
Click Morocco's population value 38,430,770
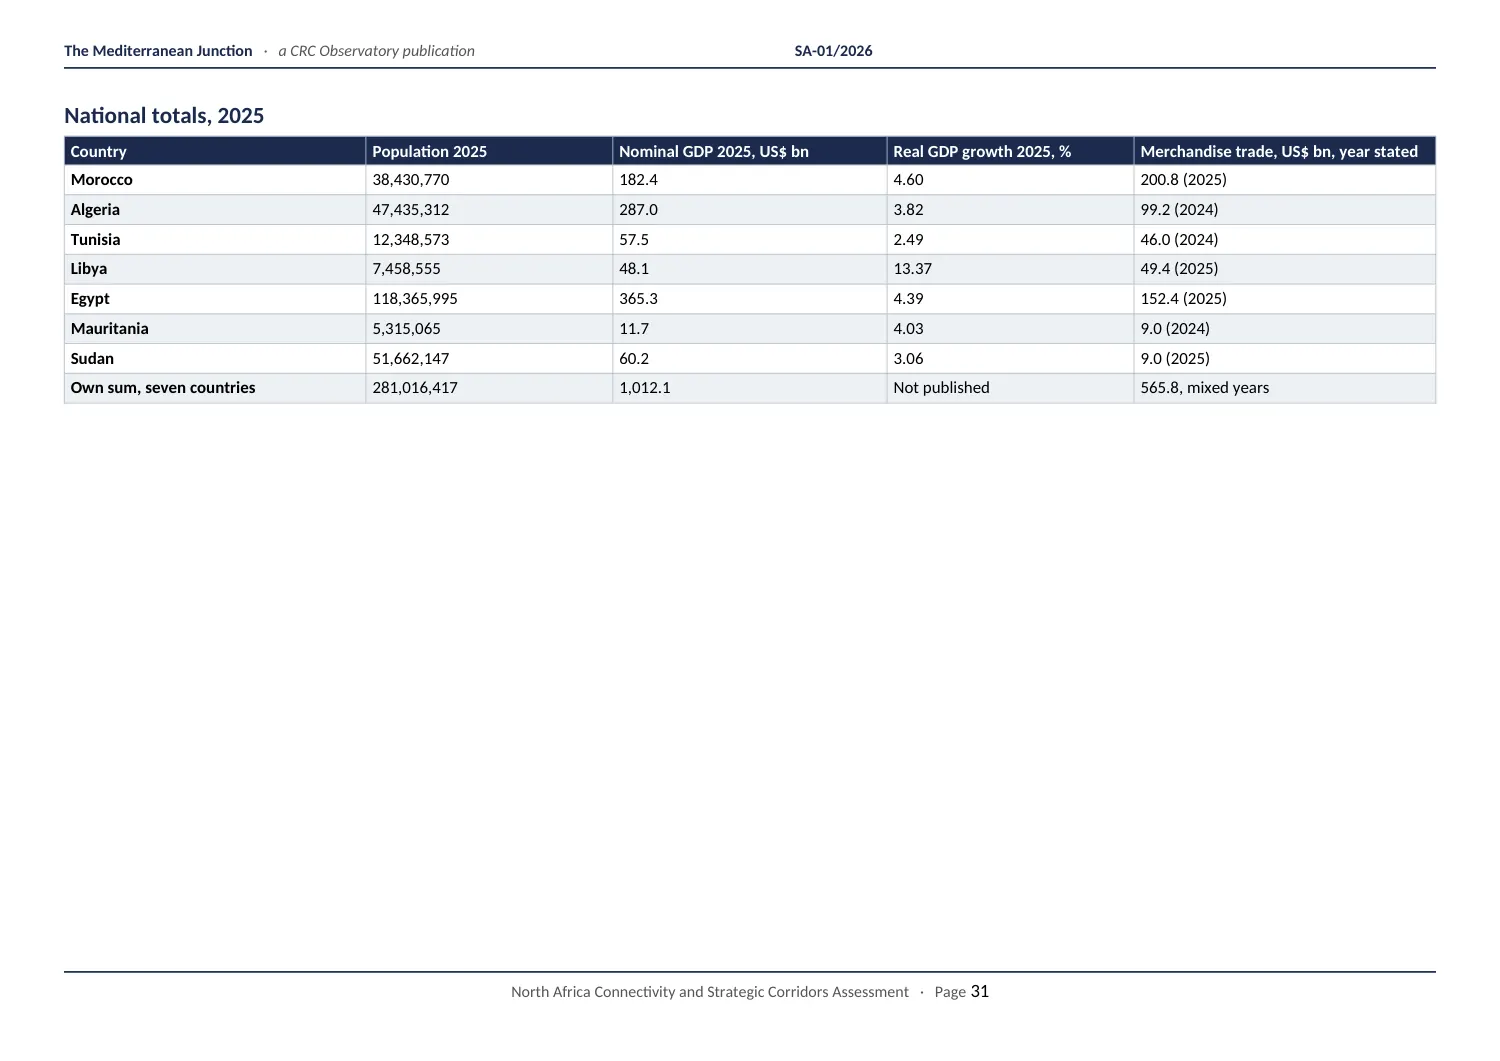[x=411, y=180]
